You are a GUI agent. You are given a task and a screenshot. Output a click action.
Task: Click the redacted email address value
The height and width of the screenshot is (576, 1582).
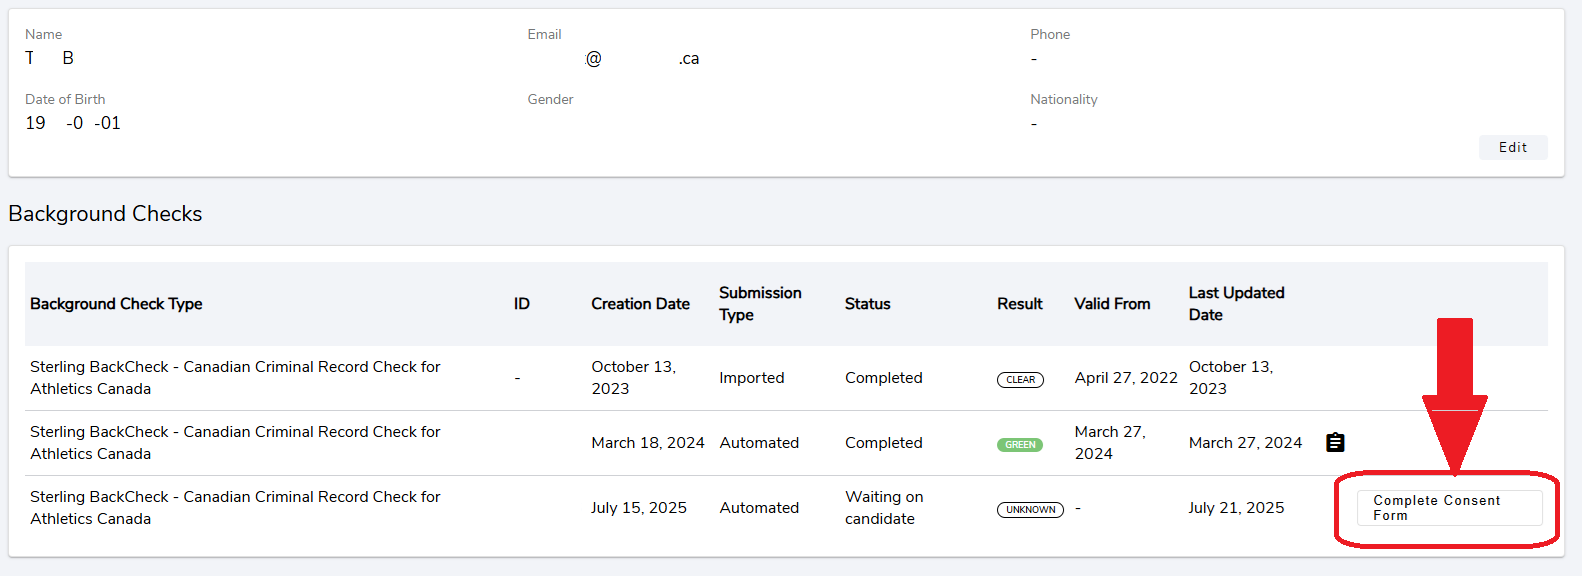pos(612,59)
